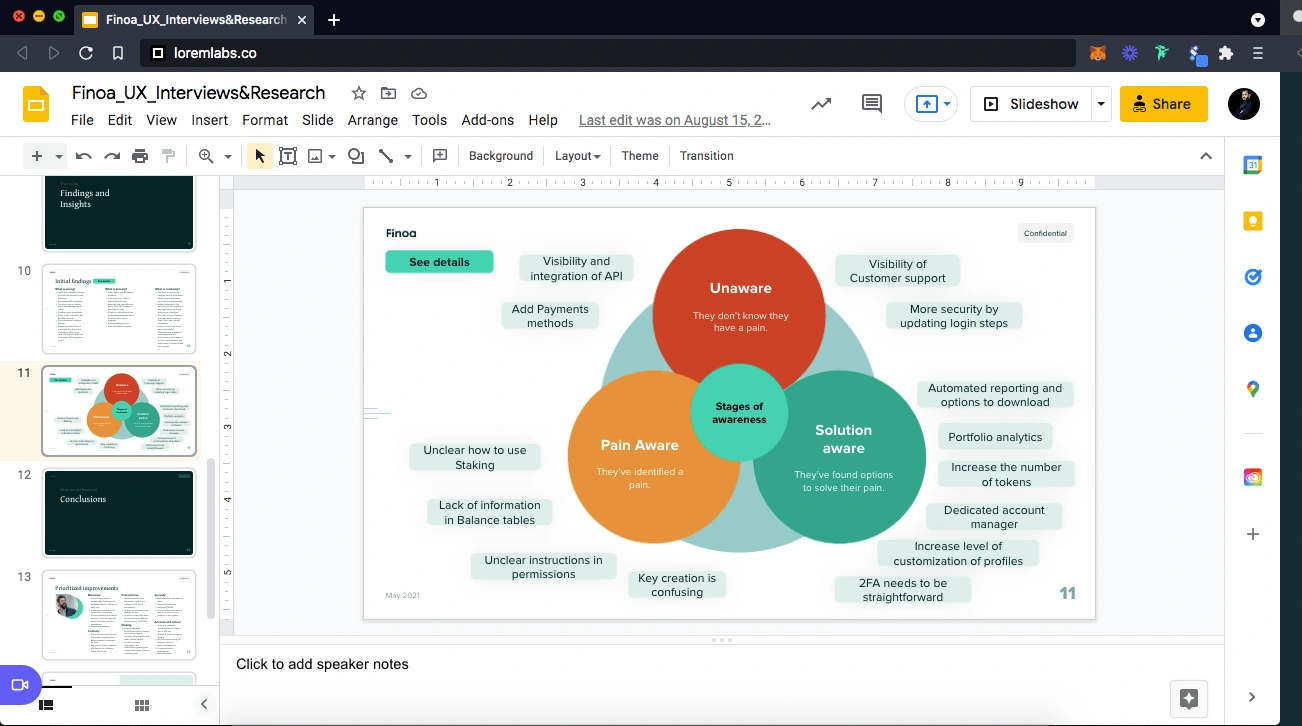Open the new slide layout dropdown

click(x=59, y=157)
